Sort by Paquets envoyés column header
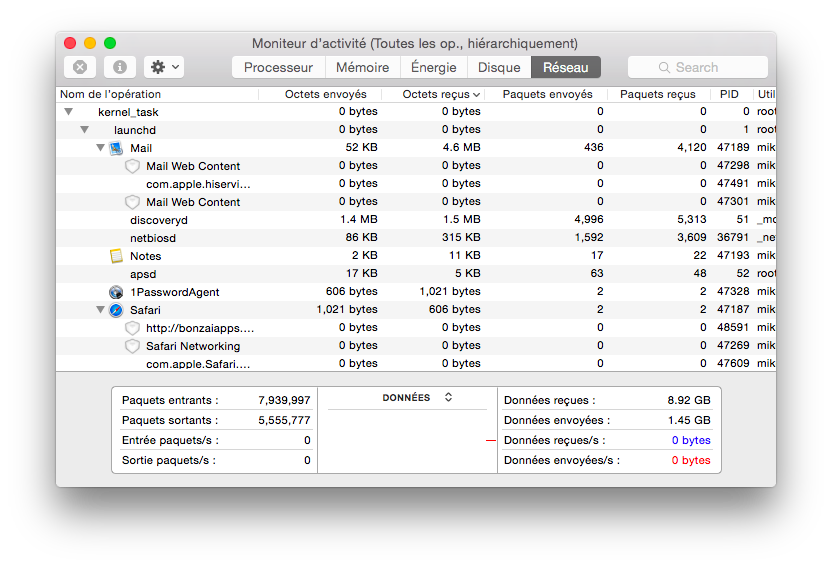Viewport: 832px width, 567px height. pyautogui.click(x=547, y=94)
